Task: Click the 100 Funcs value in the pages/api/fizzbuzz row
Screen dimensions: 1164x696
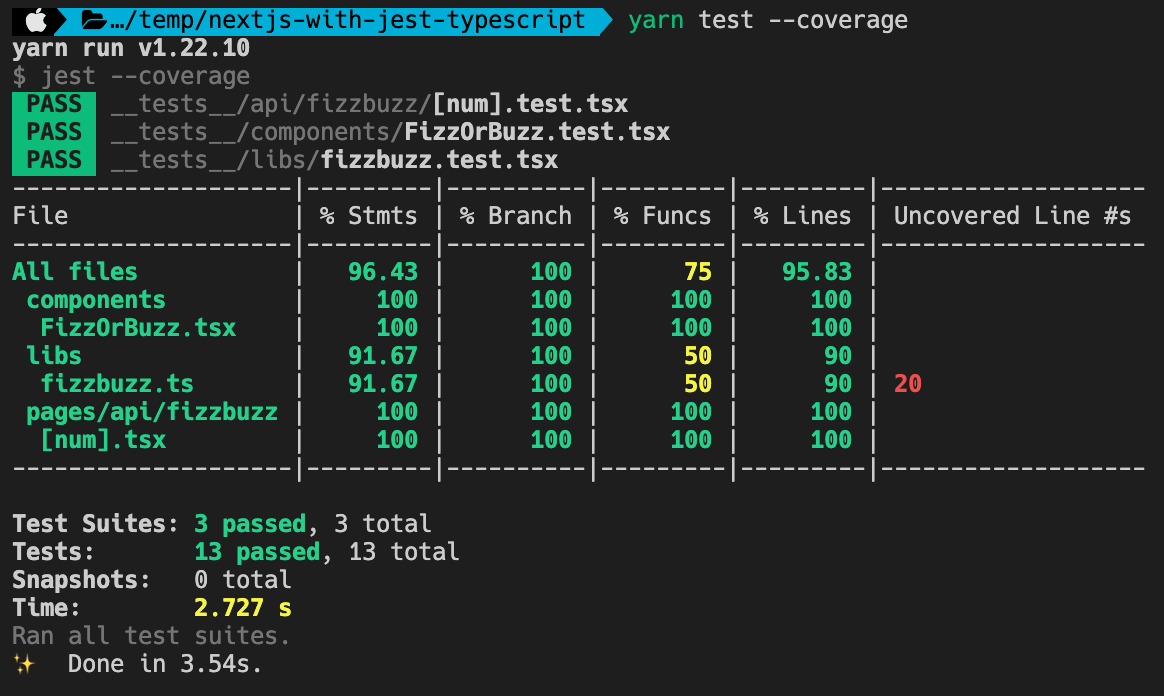Action: pyautogui.click(x=691, y=412)
